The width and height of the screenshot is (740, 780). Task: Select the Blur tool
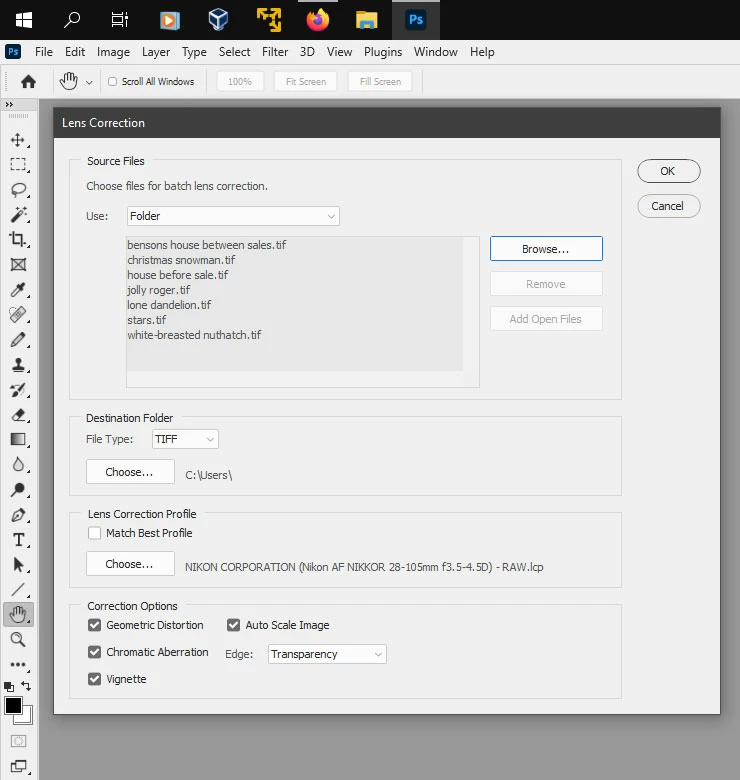18,465
